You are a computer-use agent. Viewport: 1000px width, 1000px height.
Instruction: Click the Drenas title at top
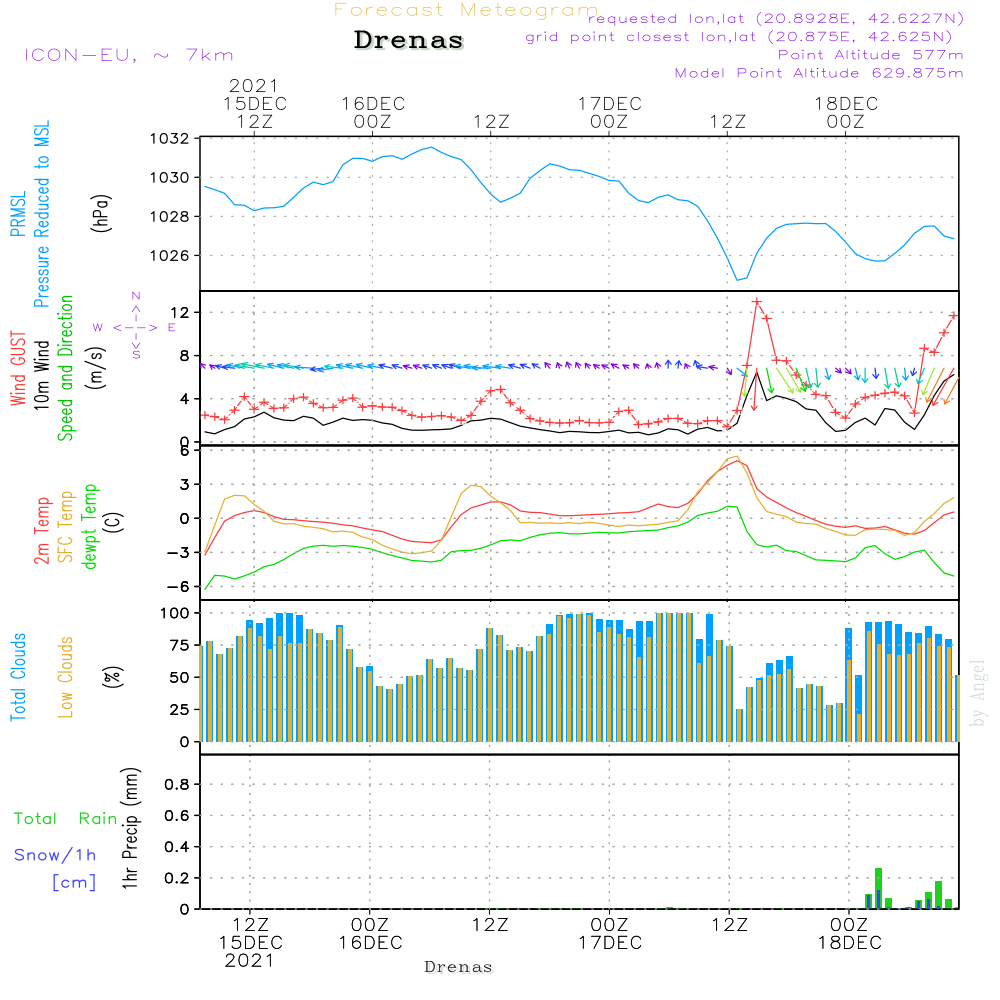(409, 40)
